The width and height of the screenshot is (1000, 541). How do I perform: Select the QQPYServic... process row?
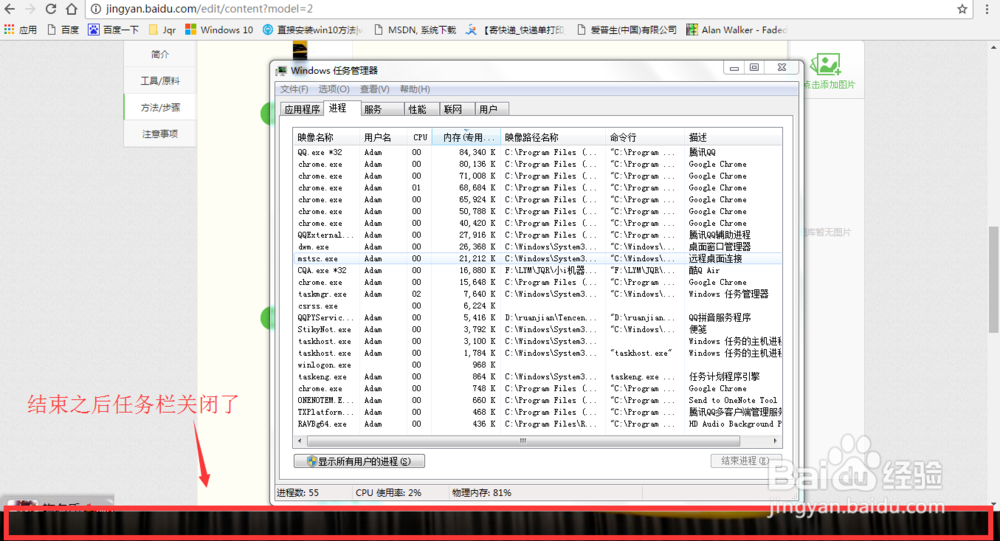[538, 318]
